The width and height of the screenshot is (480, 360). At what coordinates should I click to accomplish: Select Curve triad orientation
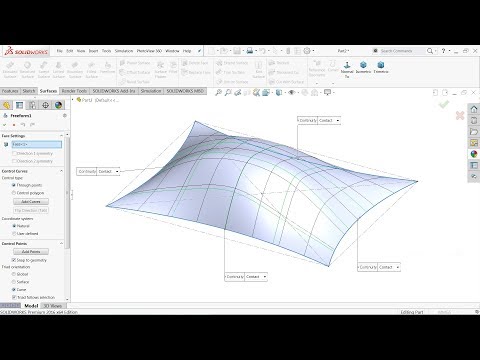click(x=14, y=290)
